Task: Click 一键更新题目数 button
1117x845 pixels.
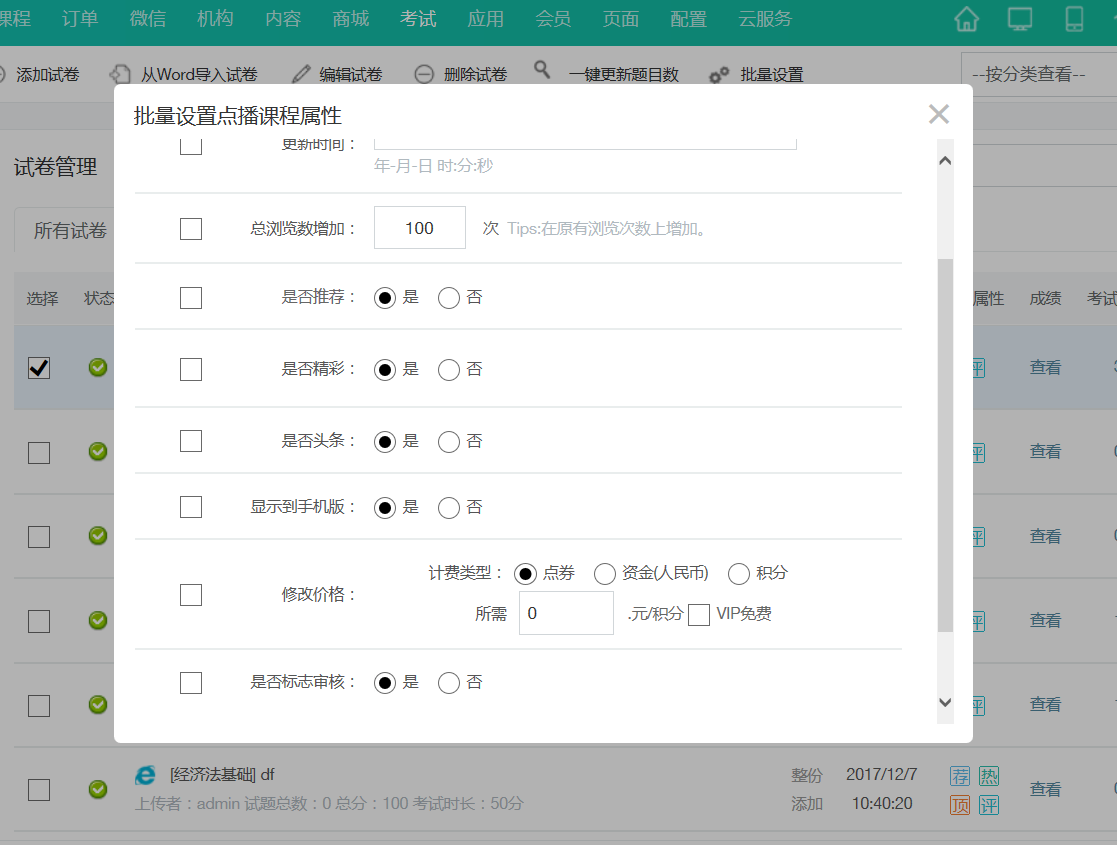Action: coord(623,74)
